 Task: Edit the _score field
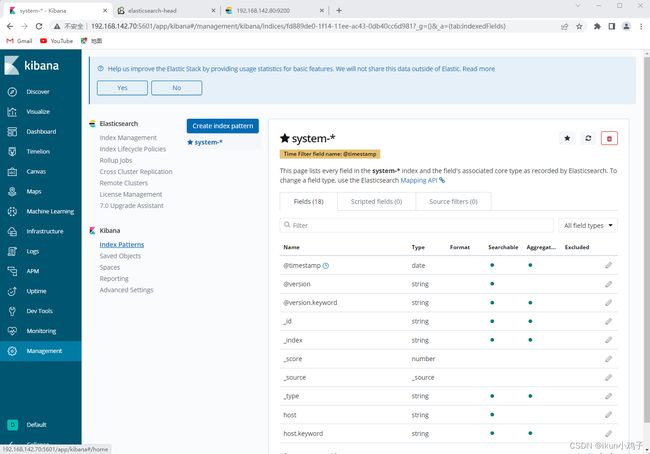pyautogui.click(x=608, y=359)
